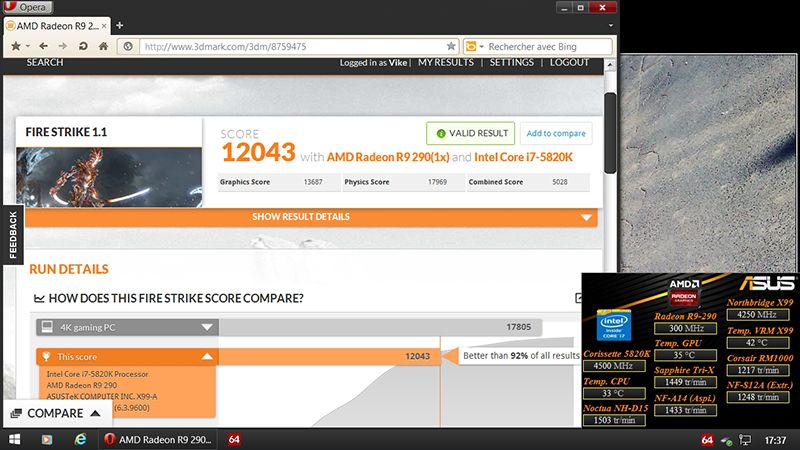Follow the Intel Core i7-5820K link
This screenshot has height=450, width=800.
[x=523, y=157]
